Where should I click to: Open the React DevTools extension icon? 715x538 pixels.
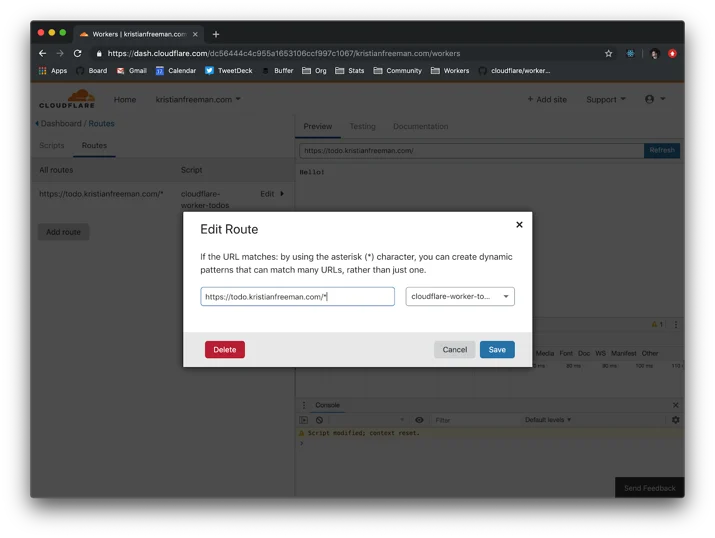coord(630,53)
